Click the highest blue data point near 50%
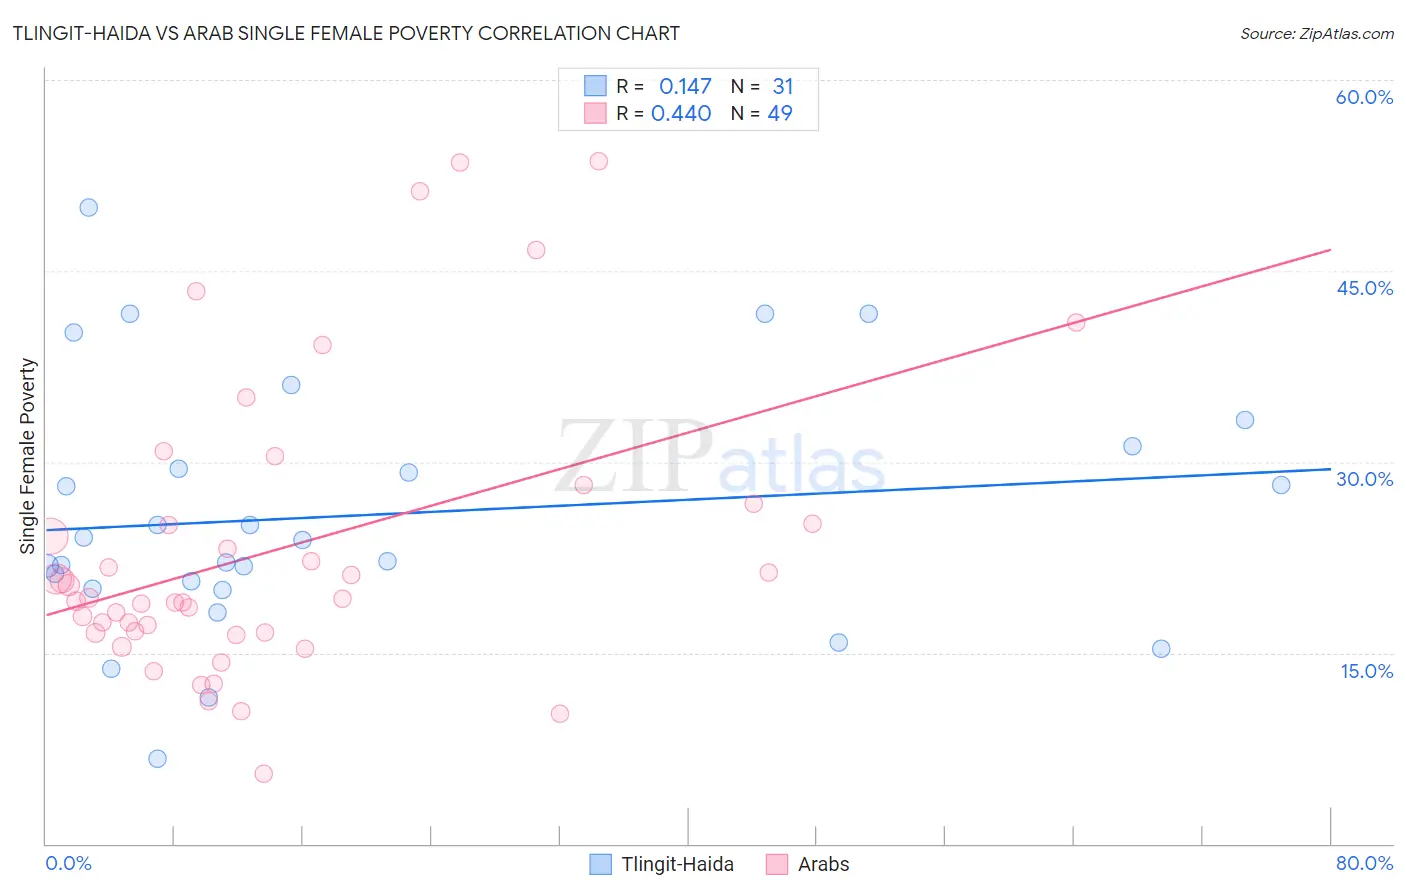 (89, 208)
